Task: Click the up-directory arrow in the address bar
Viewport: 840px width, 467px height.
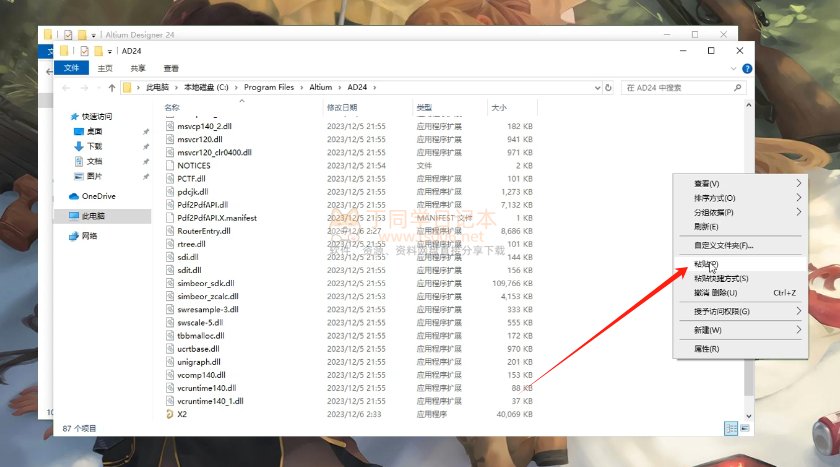Action: [109, 87]
